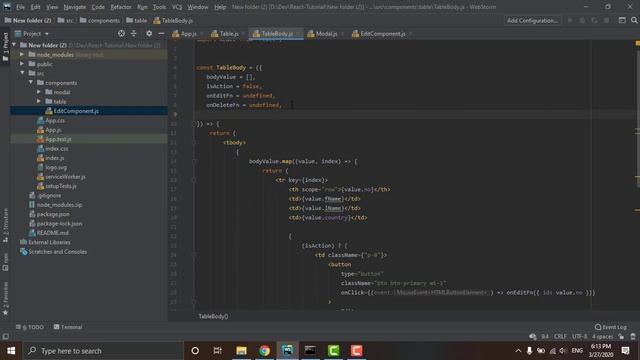This screenshot has height=360, width=640.
Task: Open Project panel settings gear
Action: click(149, 33)
